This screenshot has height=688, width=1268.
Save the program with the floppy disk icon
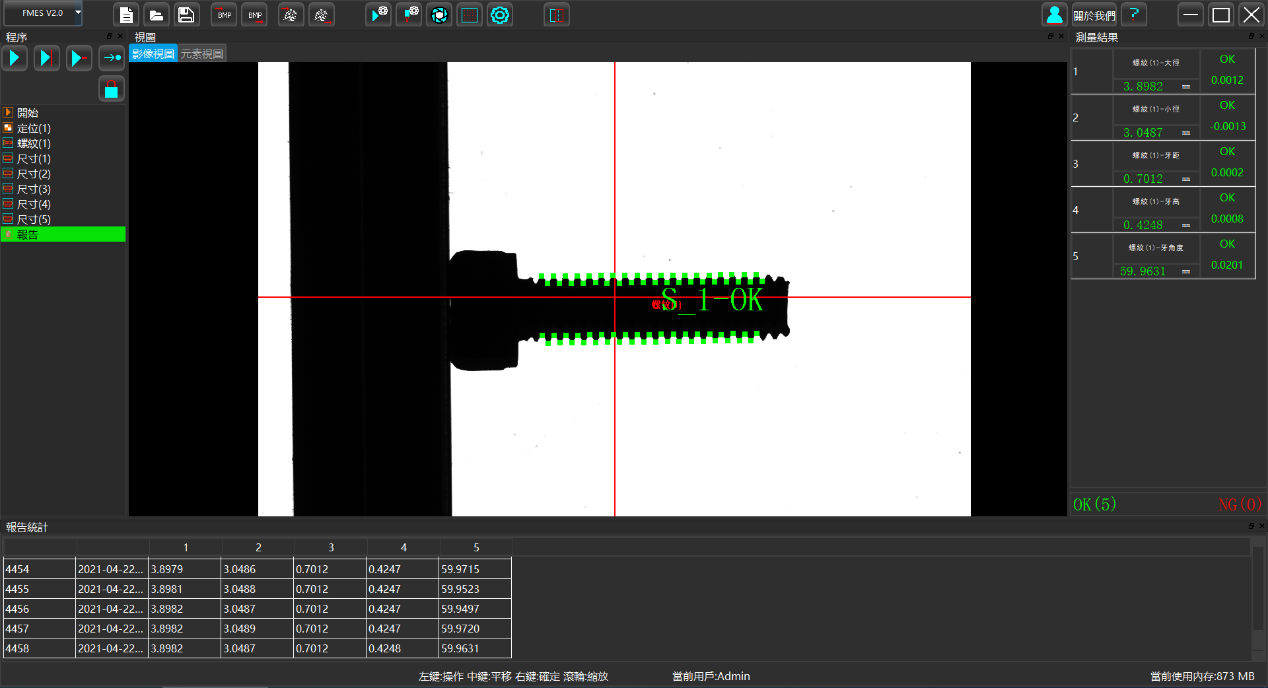pyautogui.click(x=186, y=14)
